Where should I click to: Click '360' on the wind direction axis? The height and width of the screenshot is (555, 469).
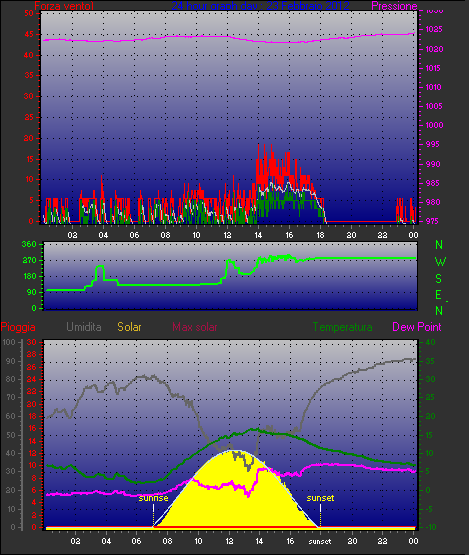[29, 244]
